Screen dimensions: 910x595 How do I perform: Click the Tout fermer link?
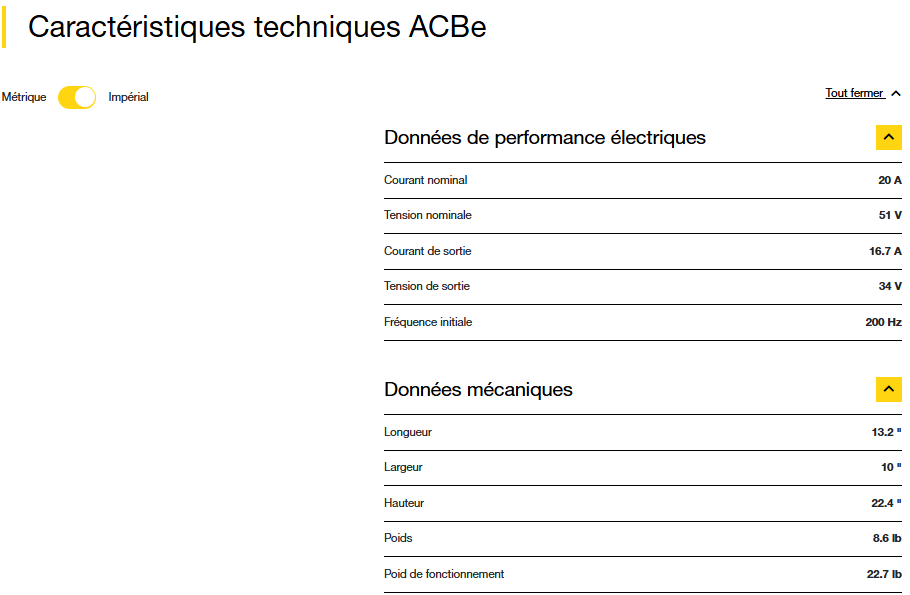854,93
